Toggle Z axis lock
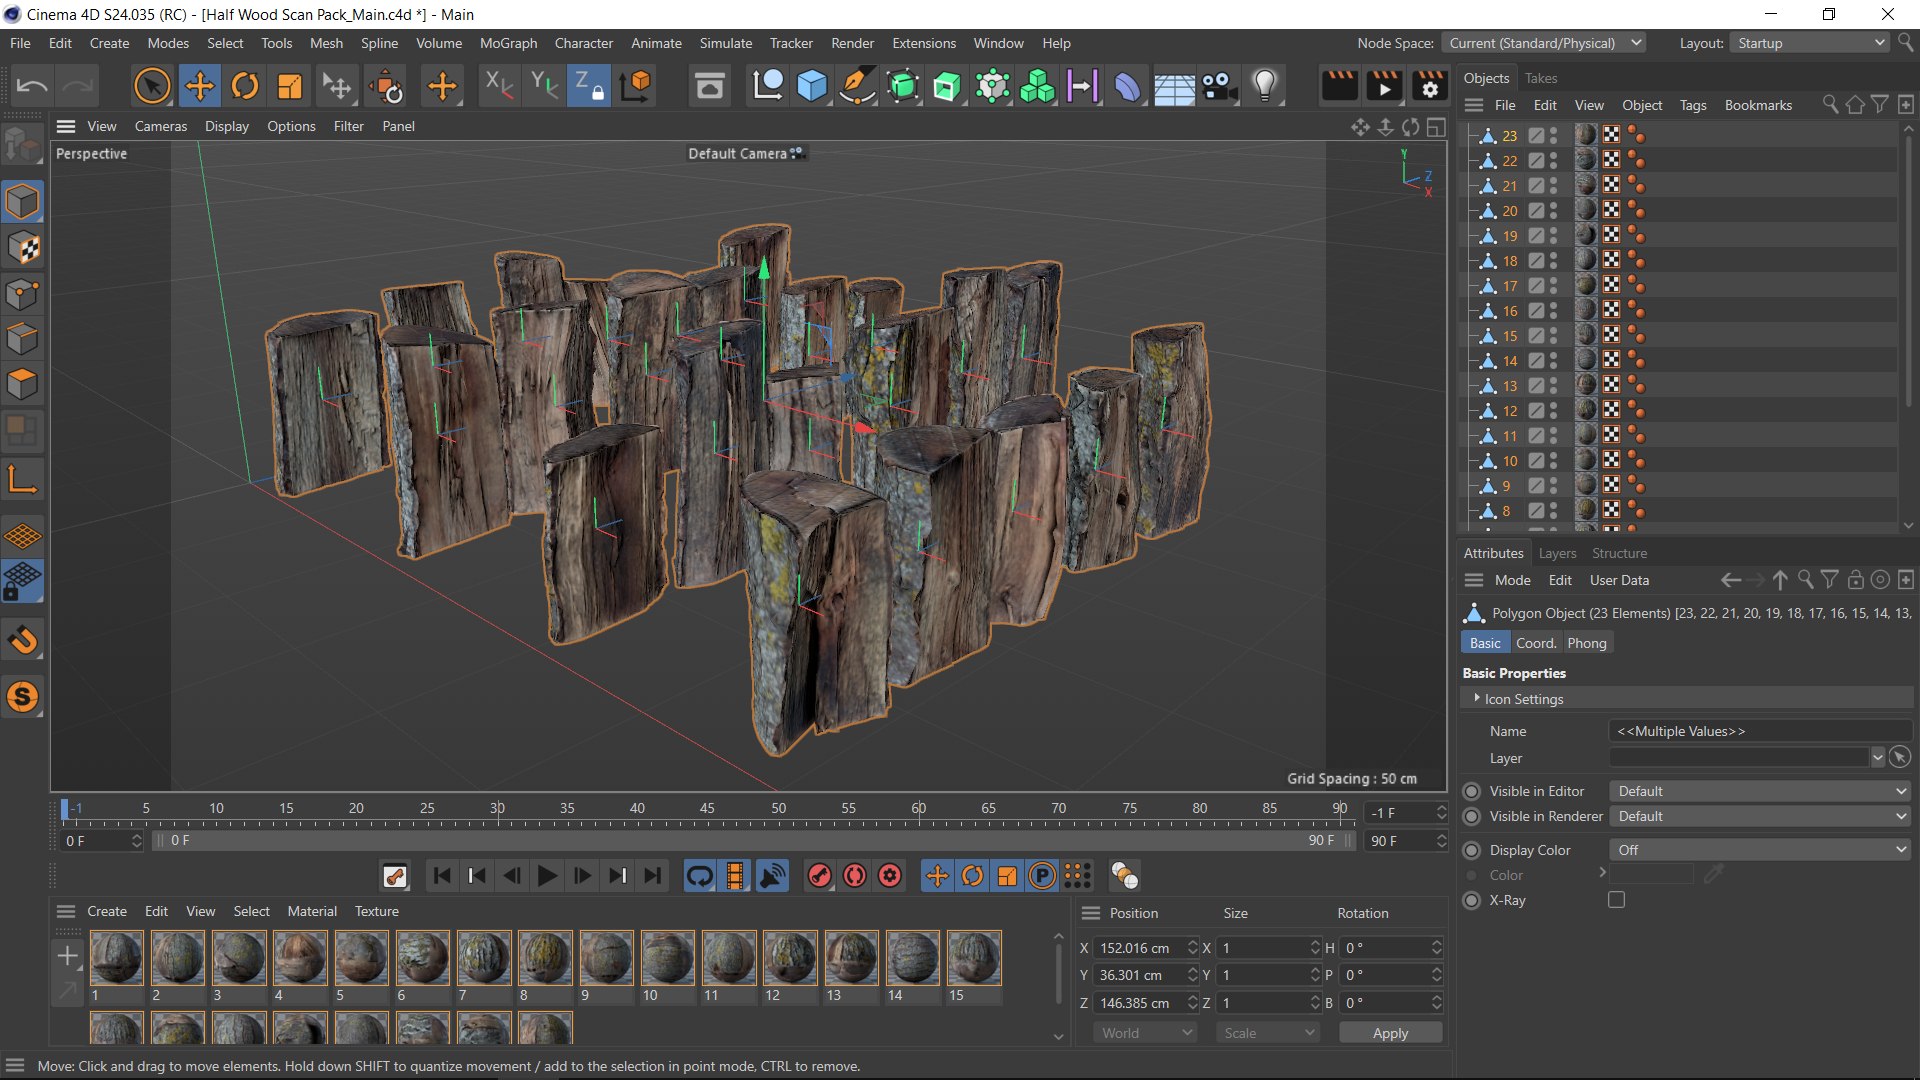The height and width of the screenshot is (1080, 1920). (x=588, y=86)
